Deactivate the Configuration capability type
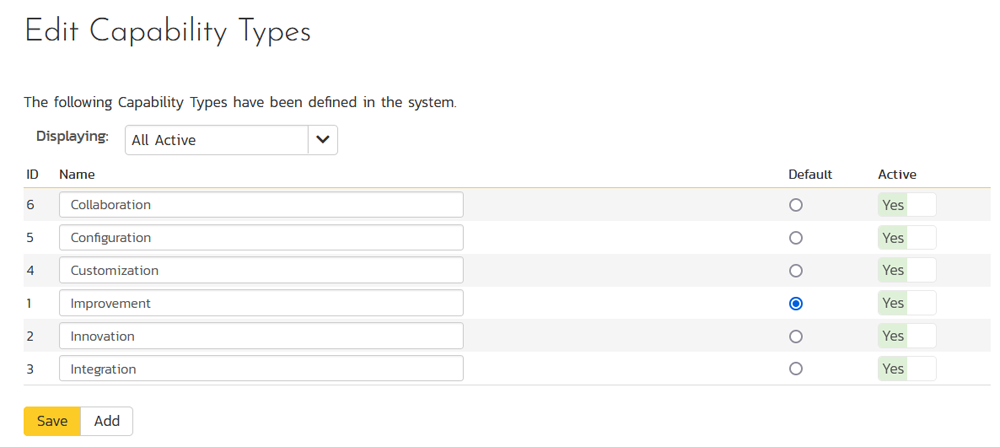The height and width of the screenshot is (447, 1000). [x=907, y=238]
